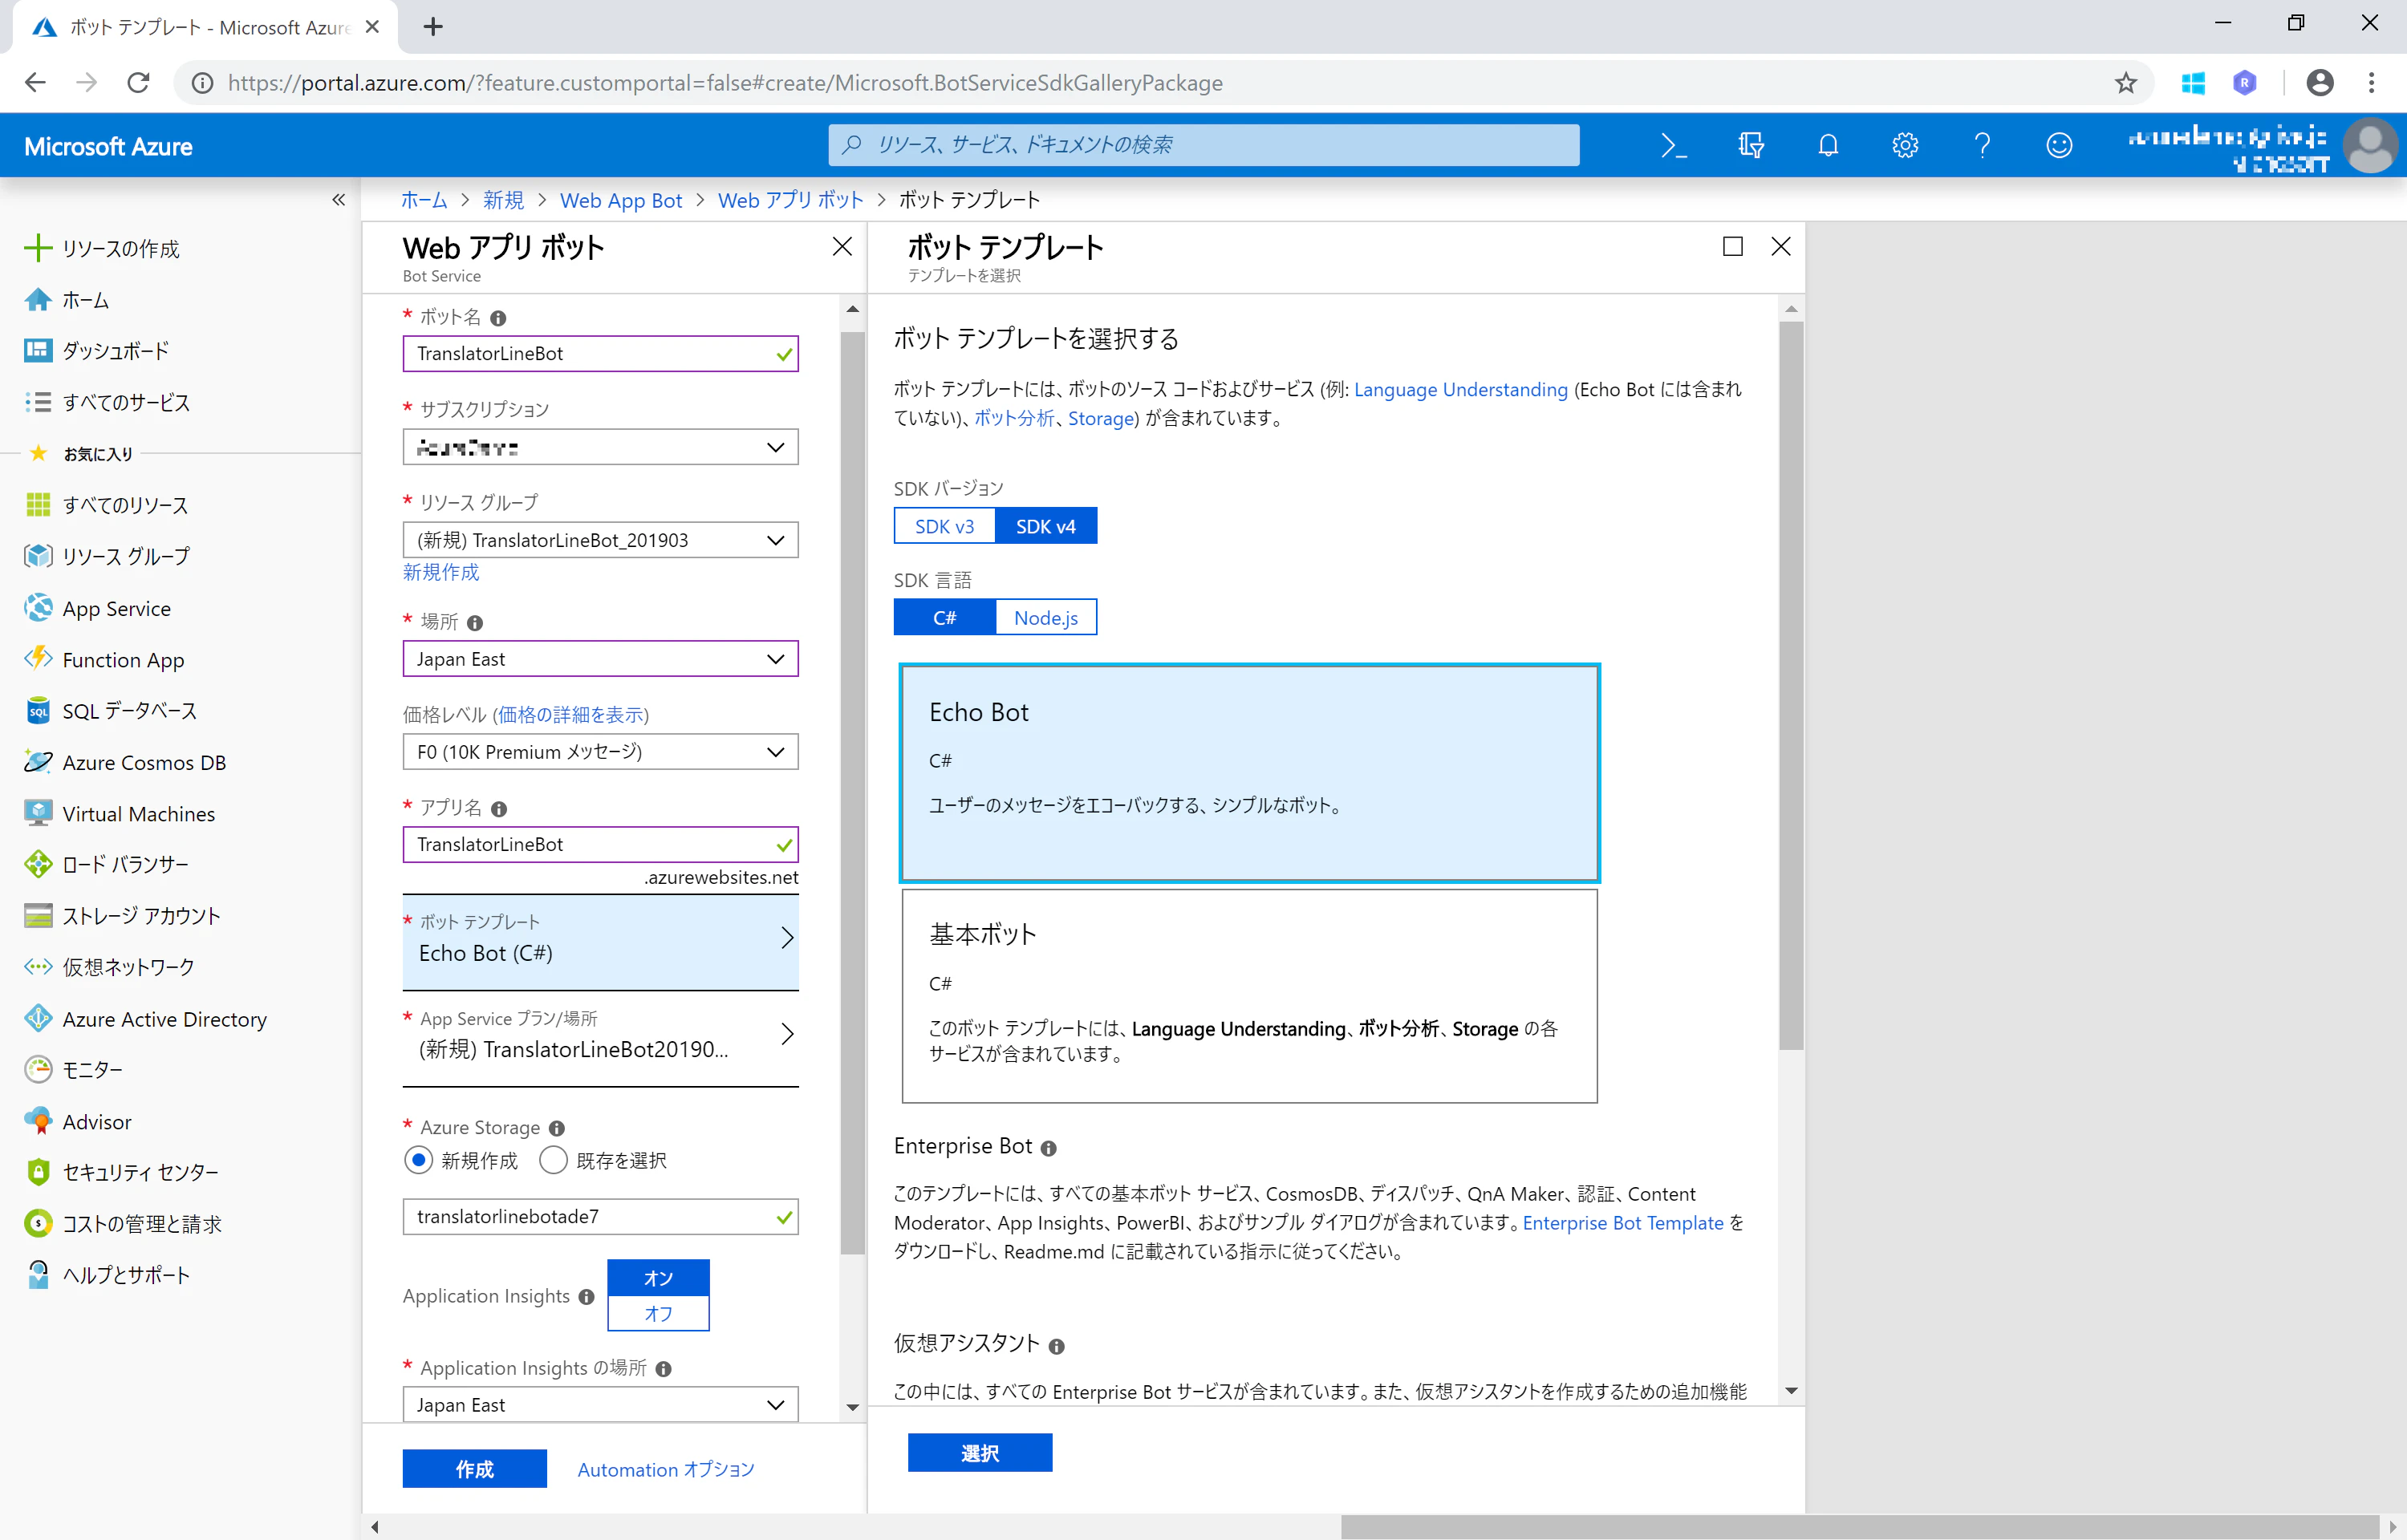
Task: Open Automation オプション link
Action: pos(666,1469)
